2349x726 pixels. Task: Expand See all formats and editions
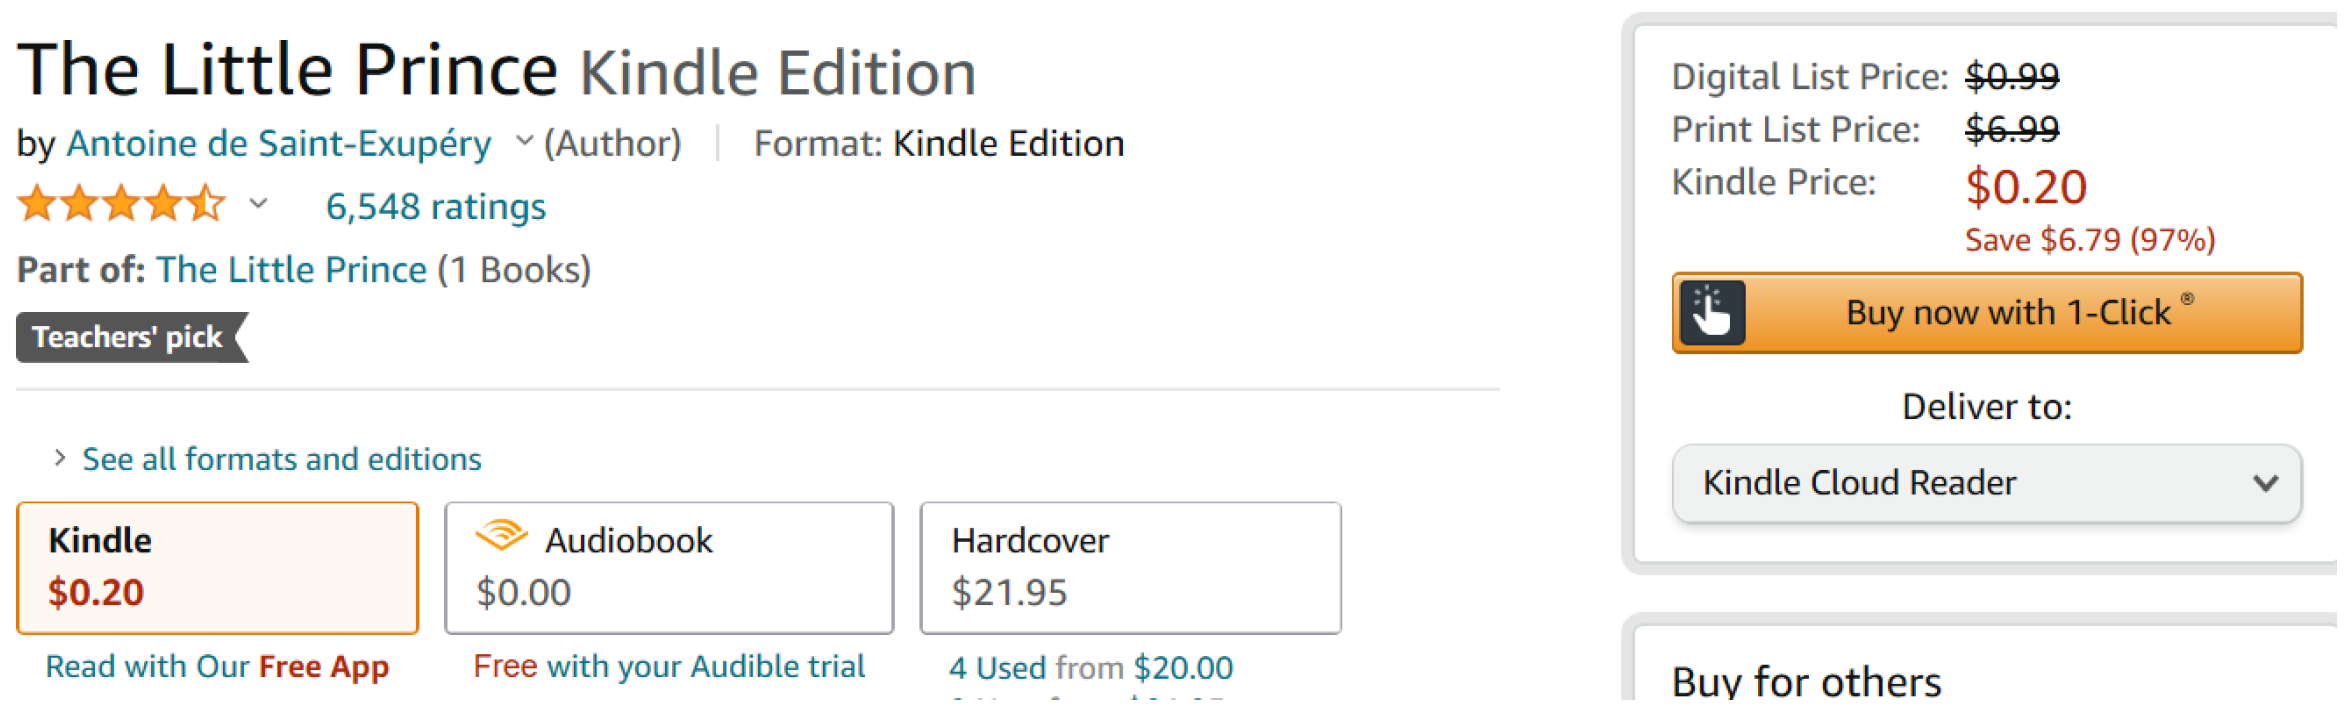[281, 459]
